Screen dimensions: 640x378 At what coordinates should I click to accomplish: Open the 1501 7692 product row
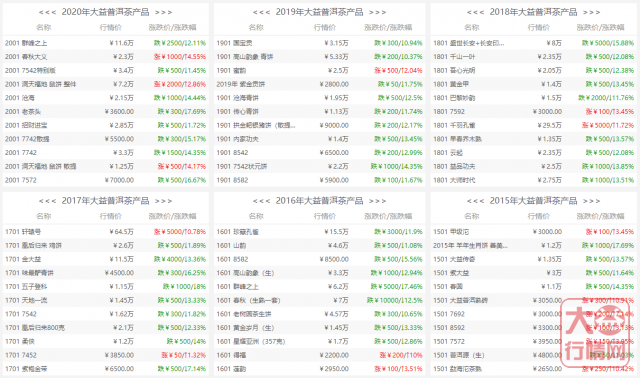[x=533, y=314]
